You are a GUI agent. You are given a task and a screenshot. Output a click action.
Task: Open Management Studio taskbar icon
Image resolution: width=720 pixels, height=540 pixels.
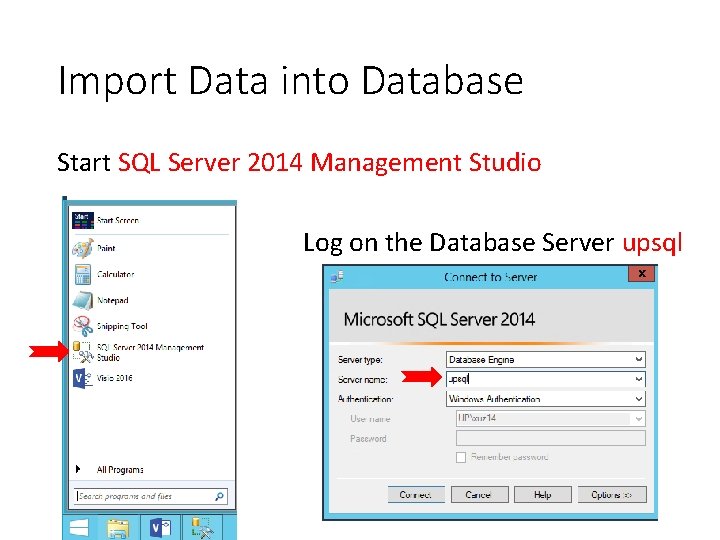[x=202, y=528]
